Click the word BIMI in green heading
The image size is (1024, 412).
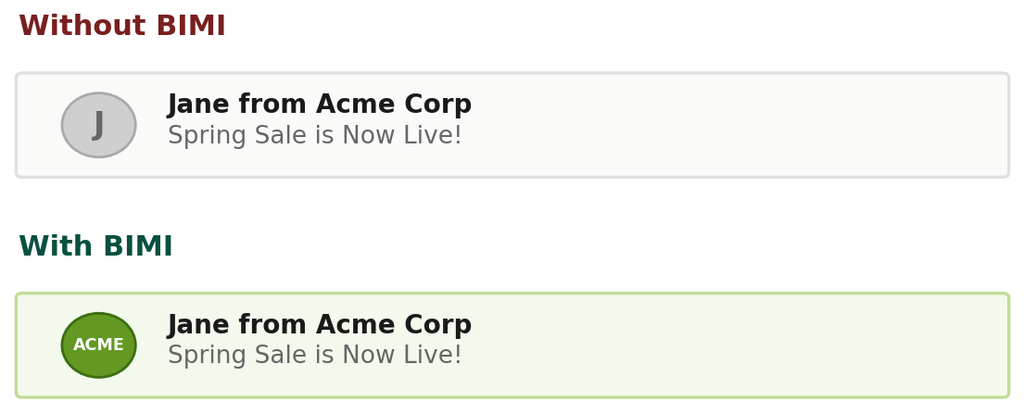point(138,246)
